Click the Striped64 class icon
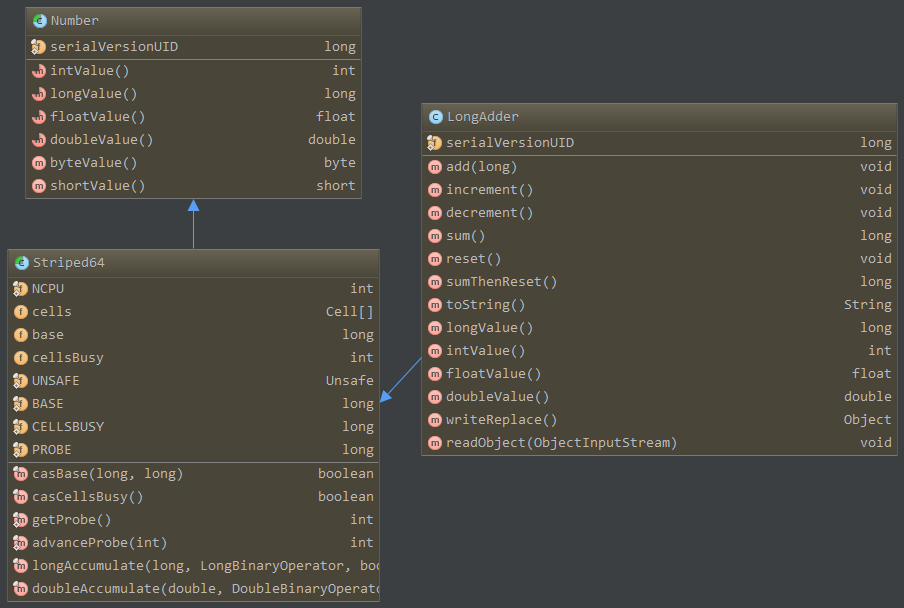The height and width of the screenshot is (608, 904). coord(21,263)
